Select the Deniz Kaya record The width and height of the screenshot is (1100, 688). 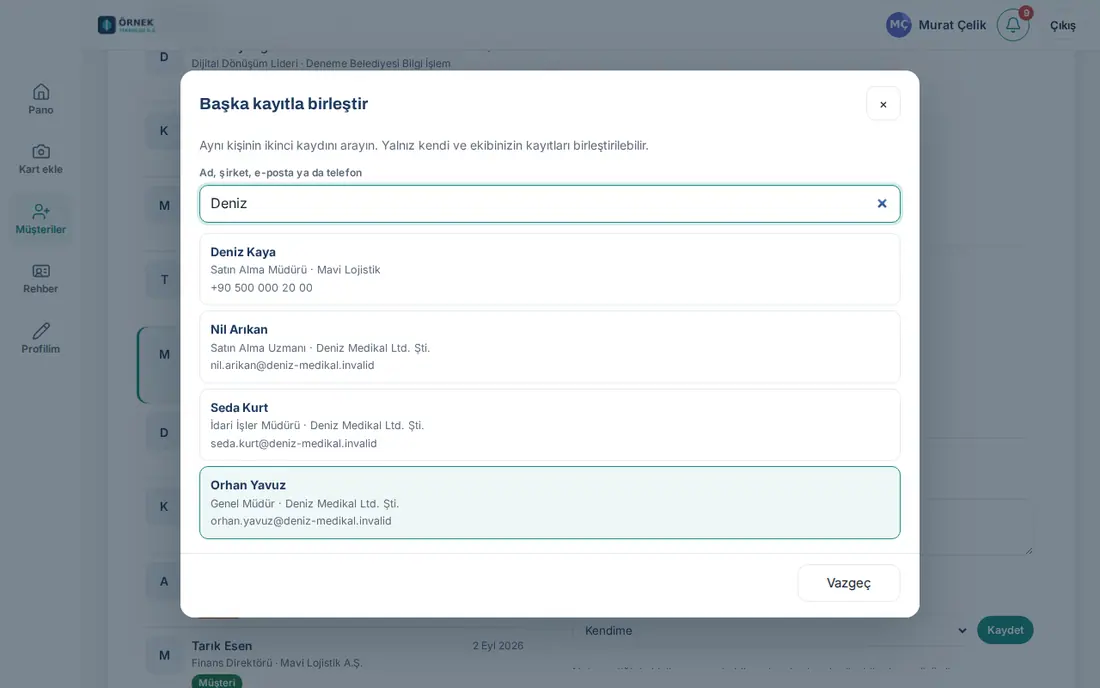549,269
